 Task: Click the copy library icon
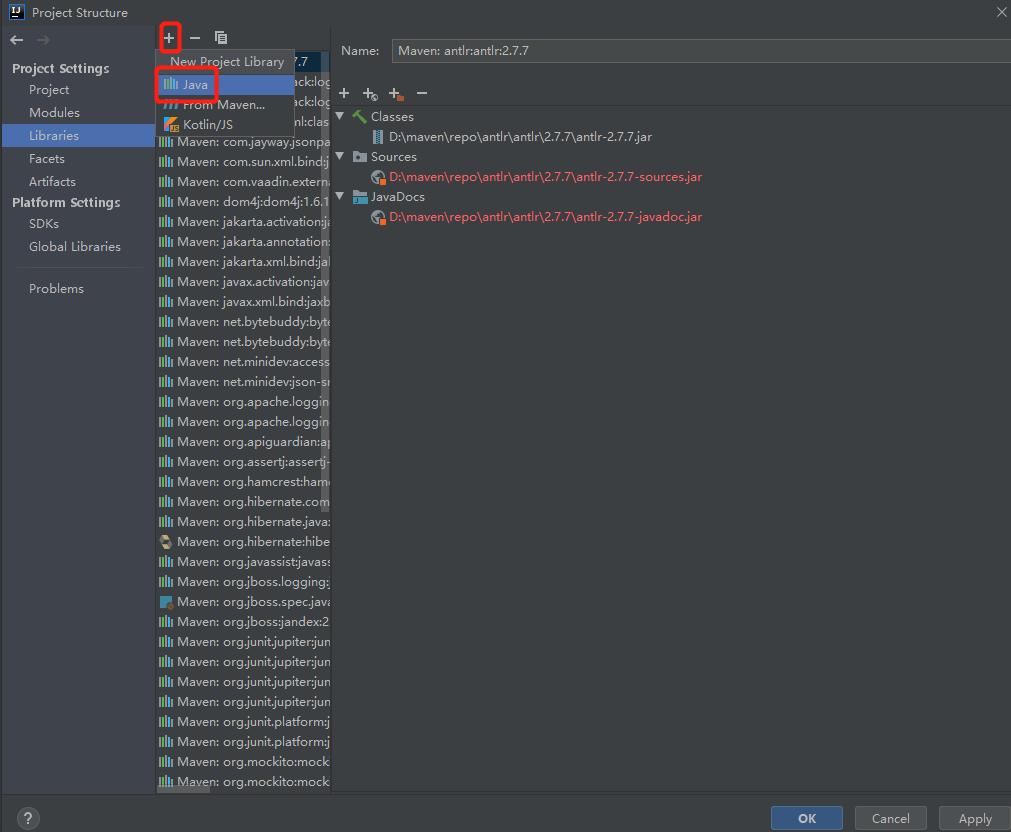(x=221, y=38)
